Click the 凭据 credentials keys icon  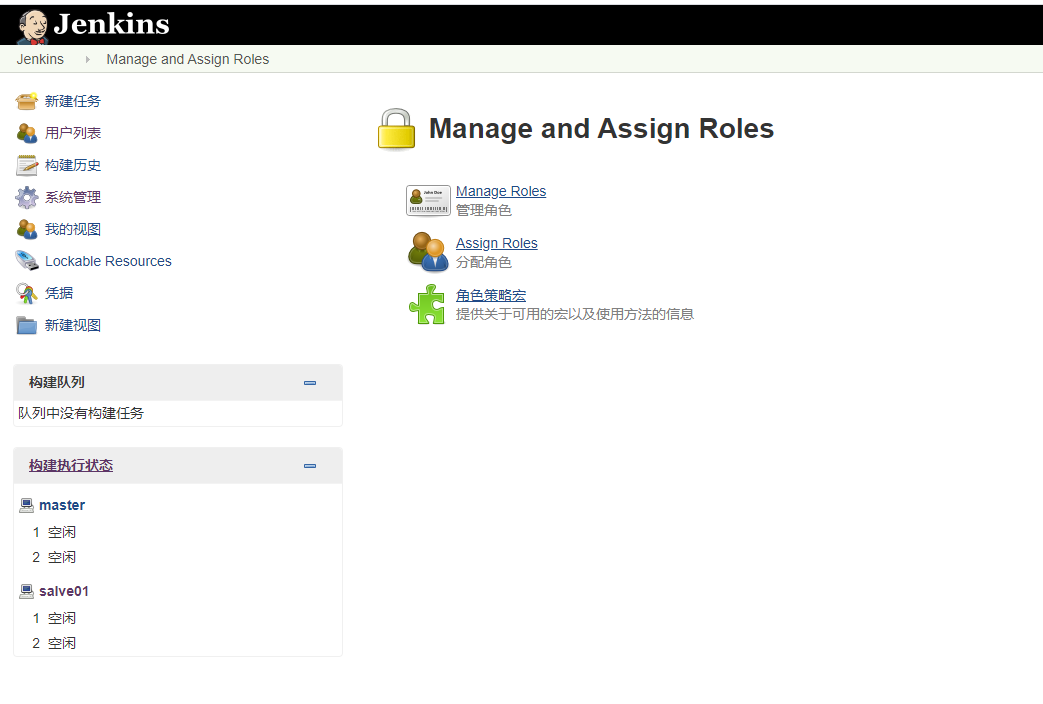pos(27,293)
